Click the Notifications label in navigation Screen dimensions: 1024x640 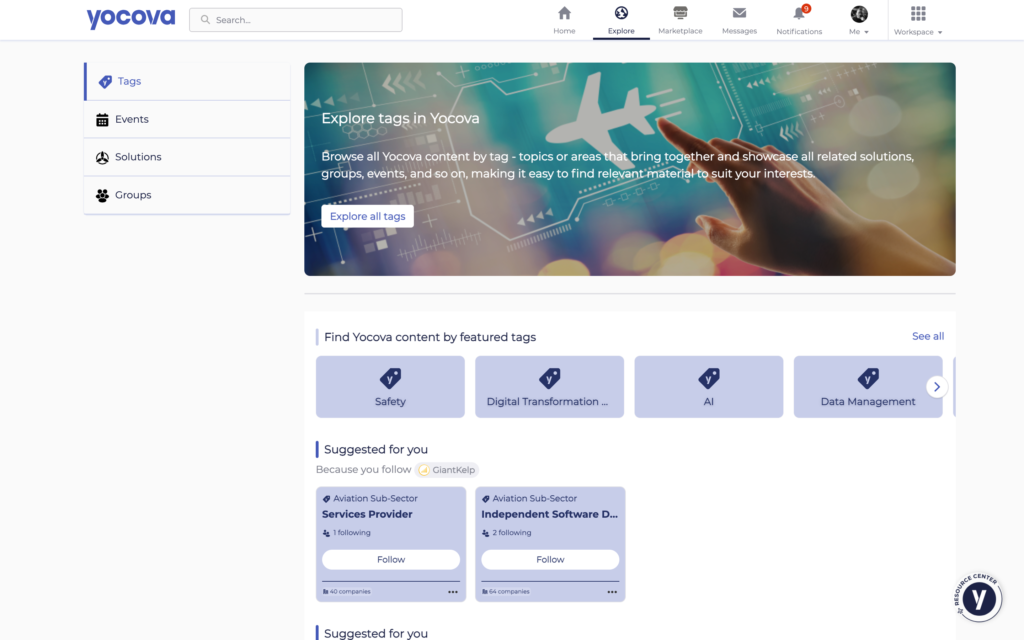(x=799, y=31)
